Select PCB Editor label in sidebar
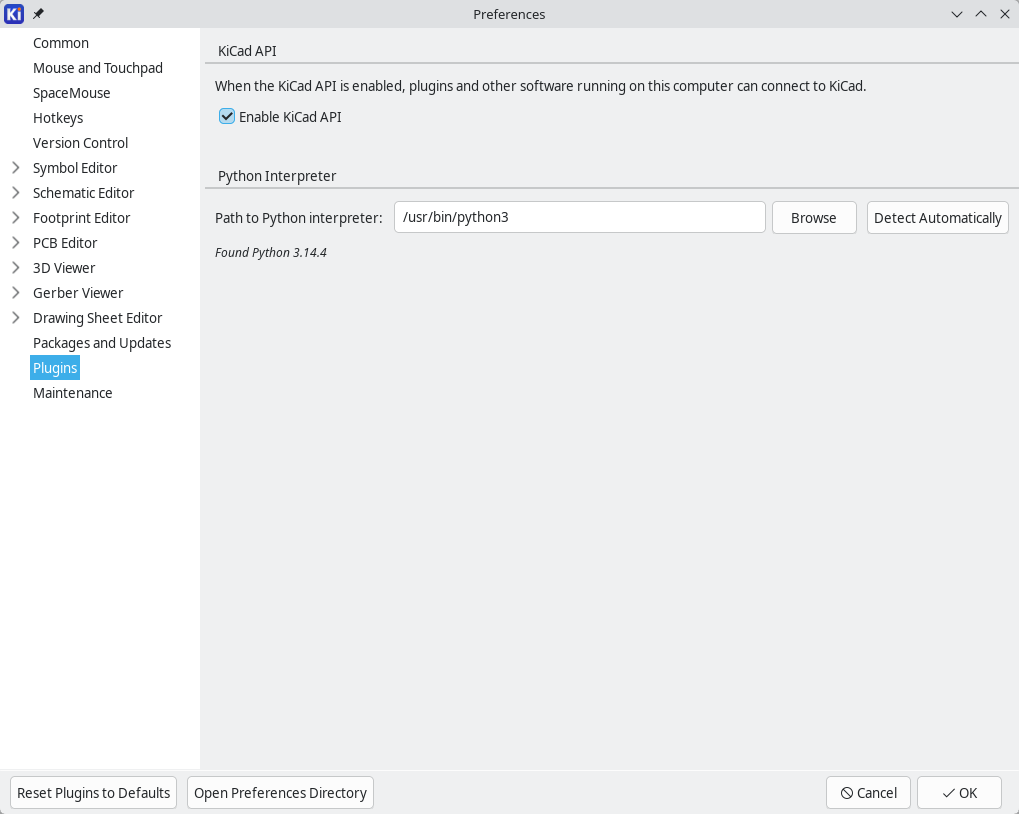Image resolution: width=1019 pixels, height=814 pixels. 65,243
